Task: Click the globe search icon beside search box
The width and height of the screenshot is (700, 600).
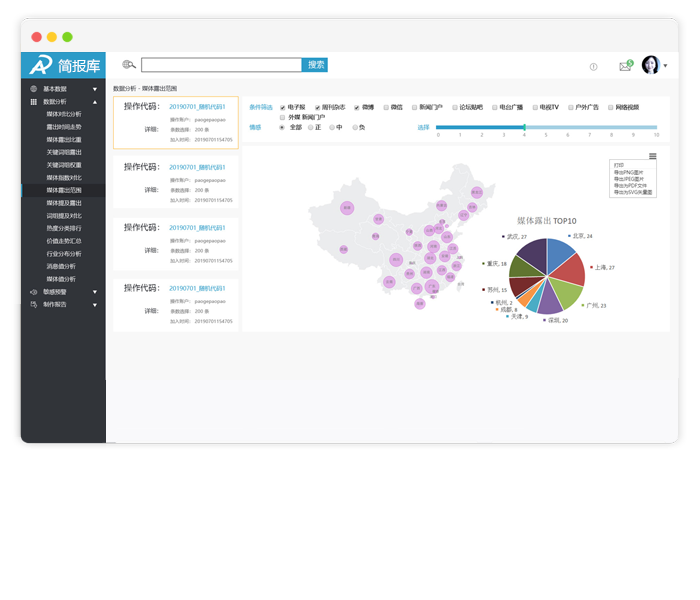Action: point(129,65)
